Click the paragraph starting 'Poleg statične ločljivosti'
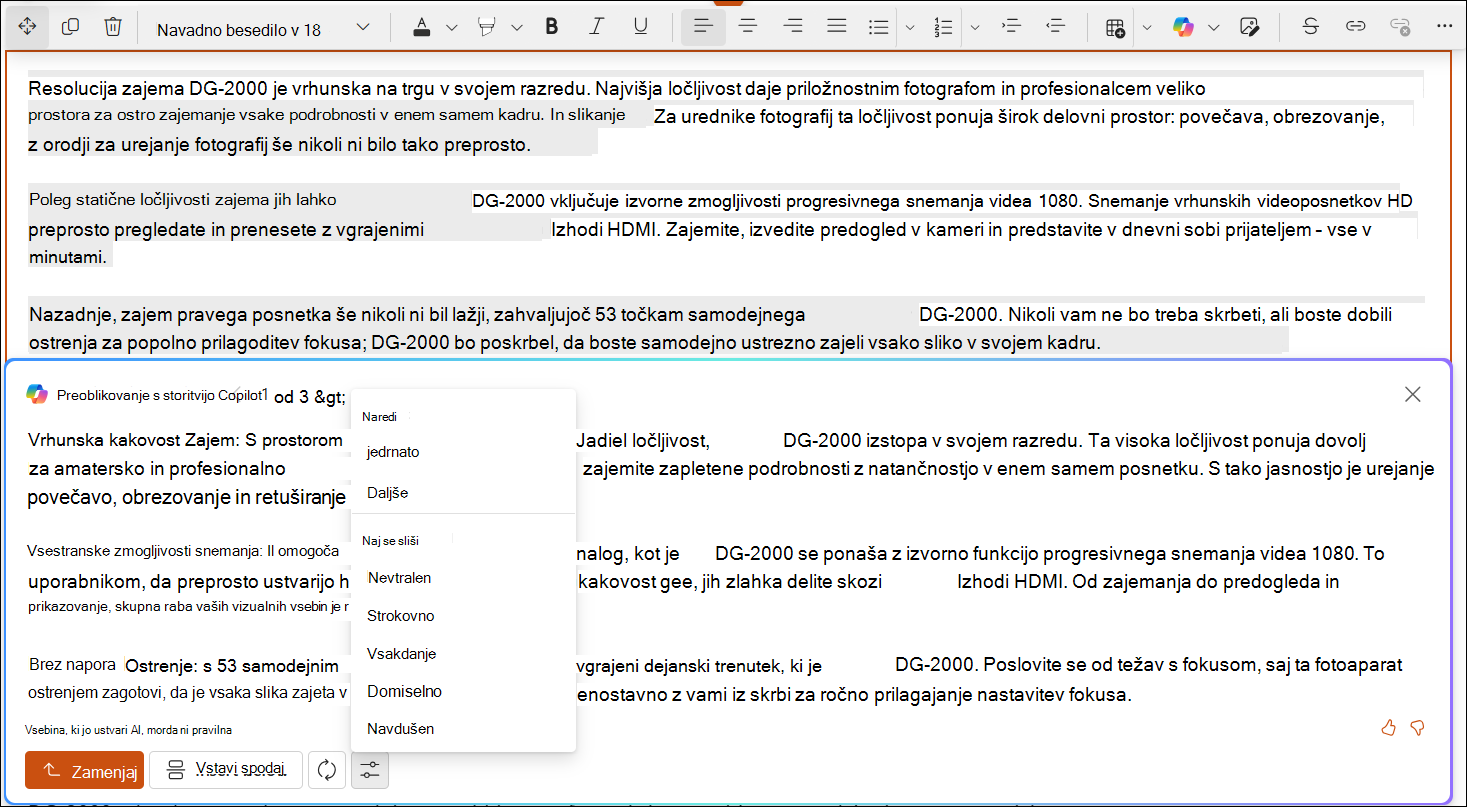Viewport: 1467px width, 807px height. [x=721, y=228]
